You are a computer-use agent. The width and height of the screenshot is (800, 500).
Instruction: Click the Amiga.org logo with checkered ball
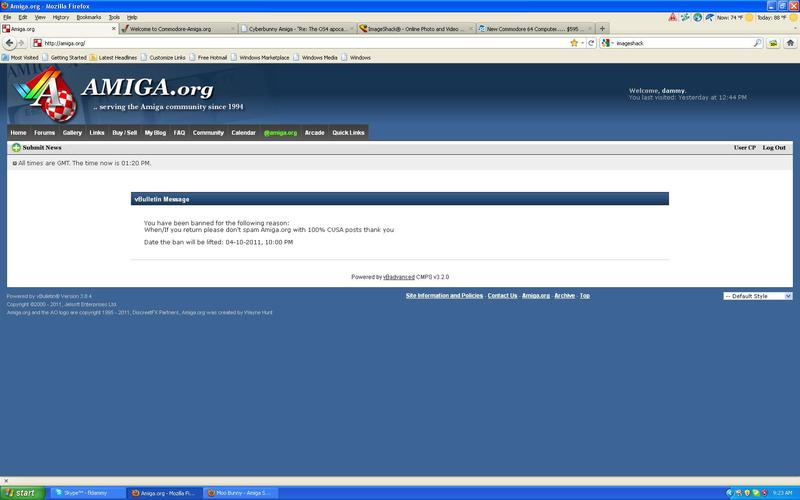[47, 95]
